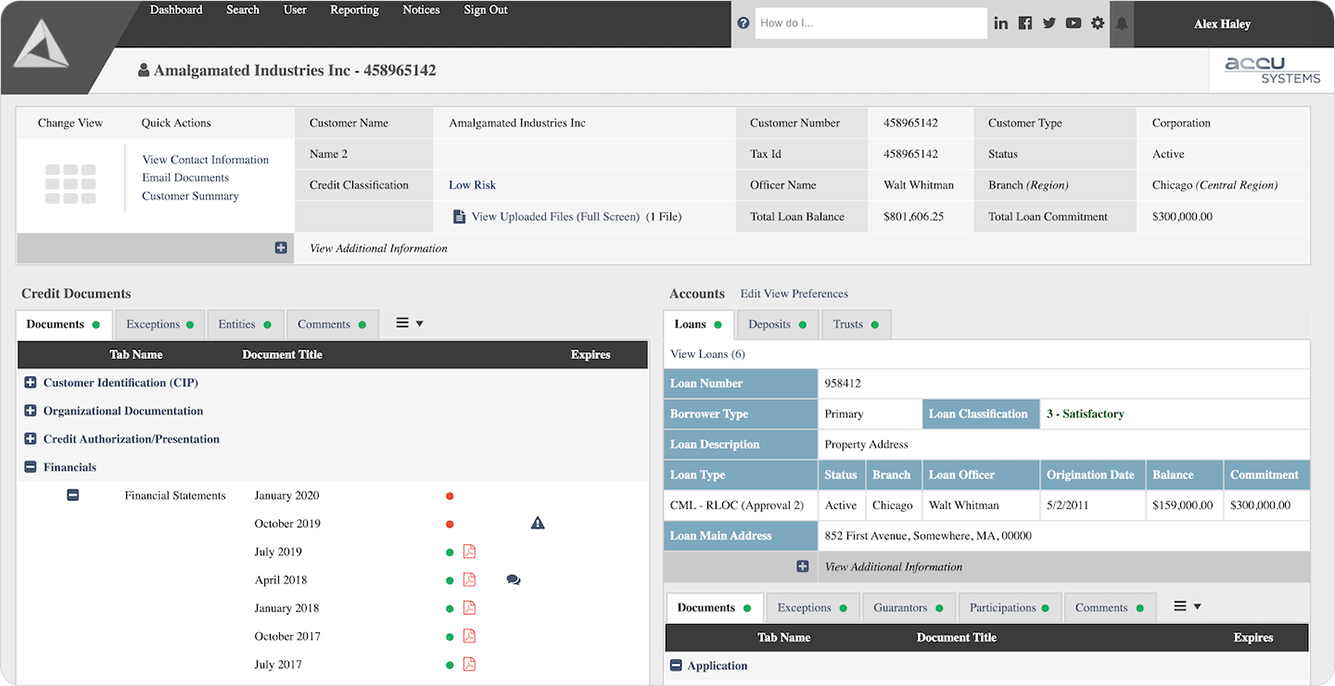Image resolution: width=1335 pixels, height=686 pixels.
Task: Click the hamburger menu on Credit Documents panel
Action: pos(403,322)
